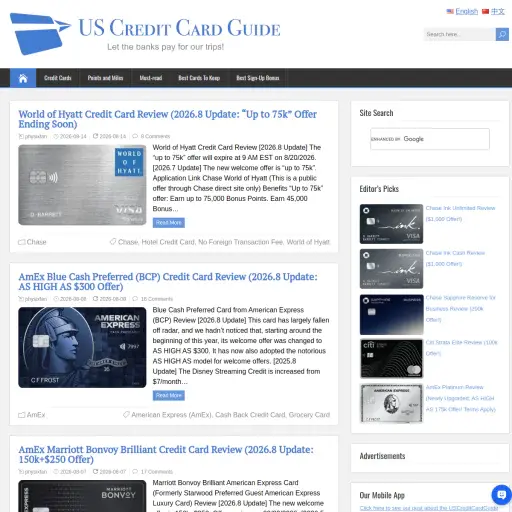This screenshot has height=512, width=512.
Task: Open the comments link on Hyatt post
Action: point(155,136)
